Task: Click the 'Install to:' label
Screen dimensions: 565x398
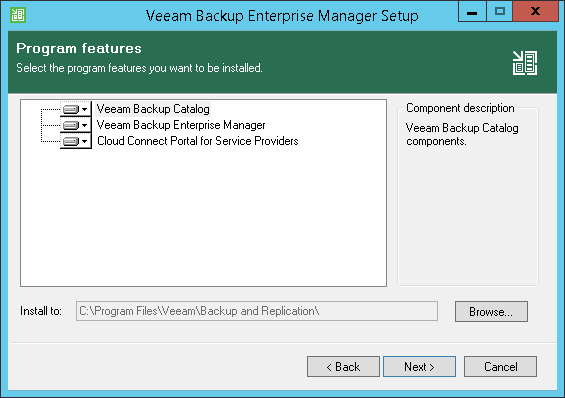Action: click(41, 311)
